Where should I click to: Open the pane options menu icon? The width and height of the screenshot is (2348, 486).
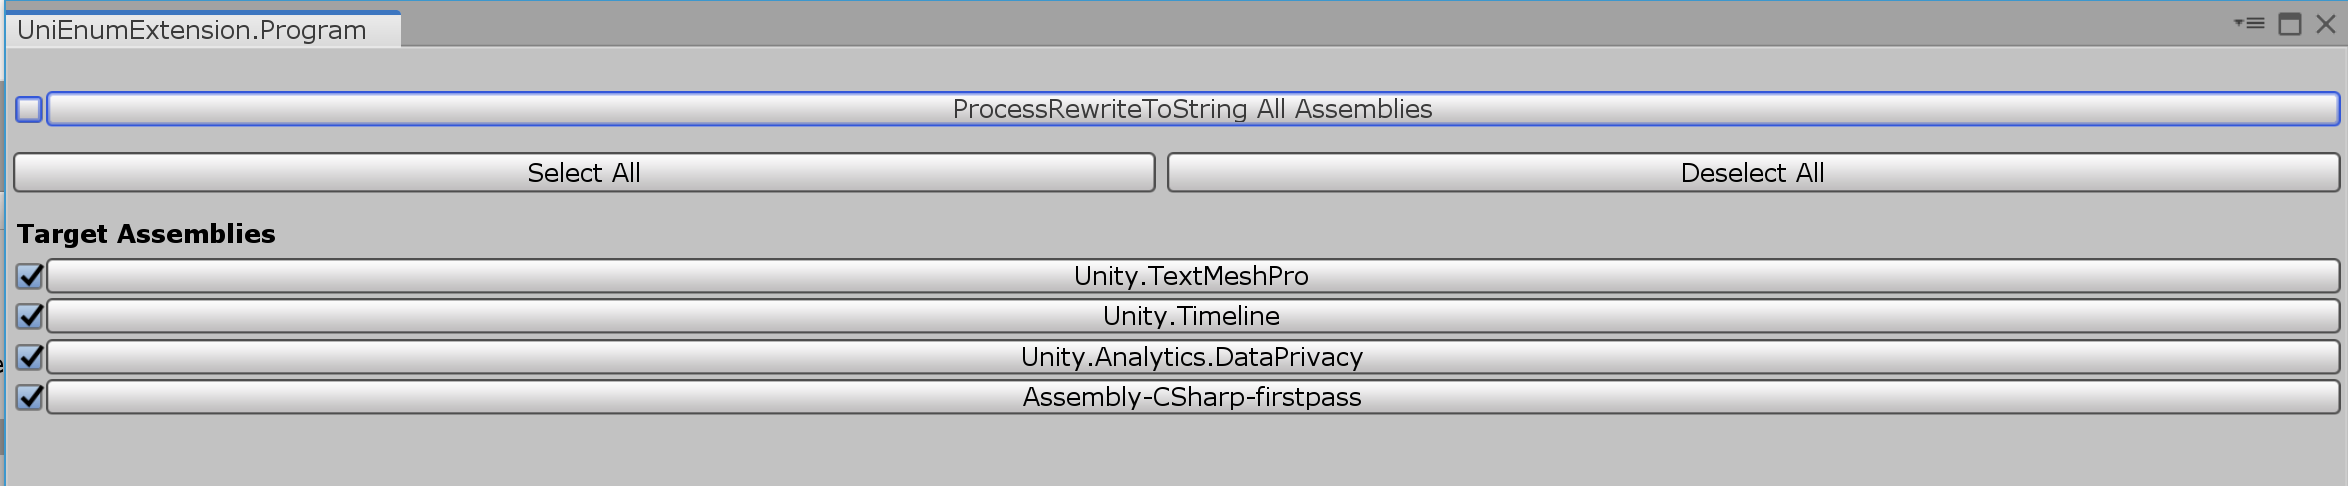coord(2249,23)
